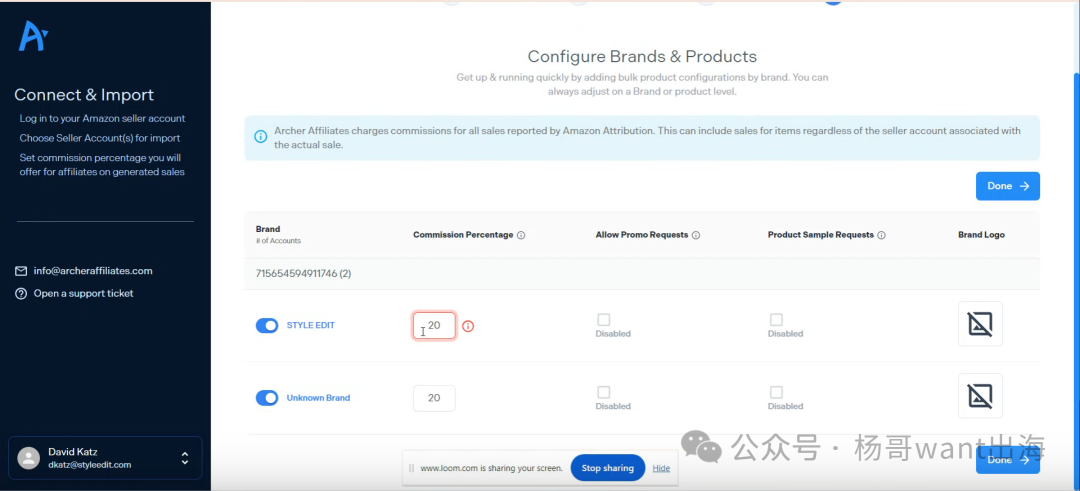Open a support ticket link
1080x491 pixels.
pos(83,294)
